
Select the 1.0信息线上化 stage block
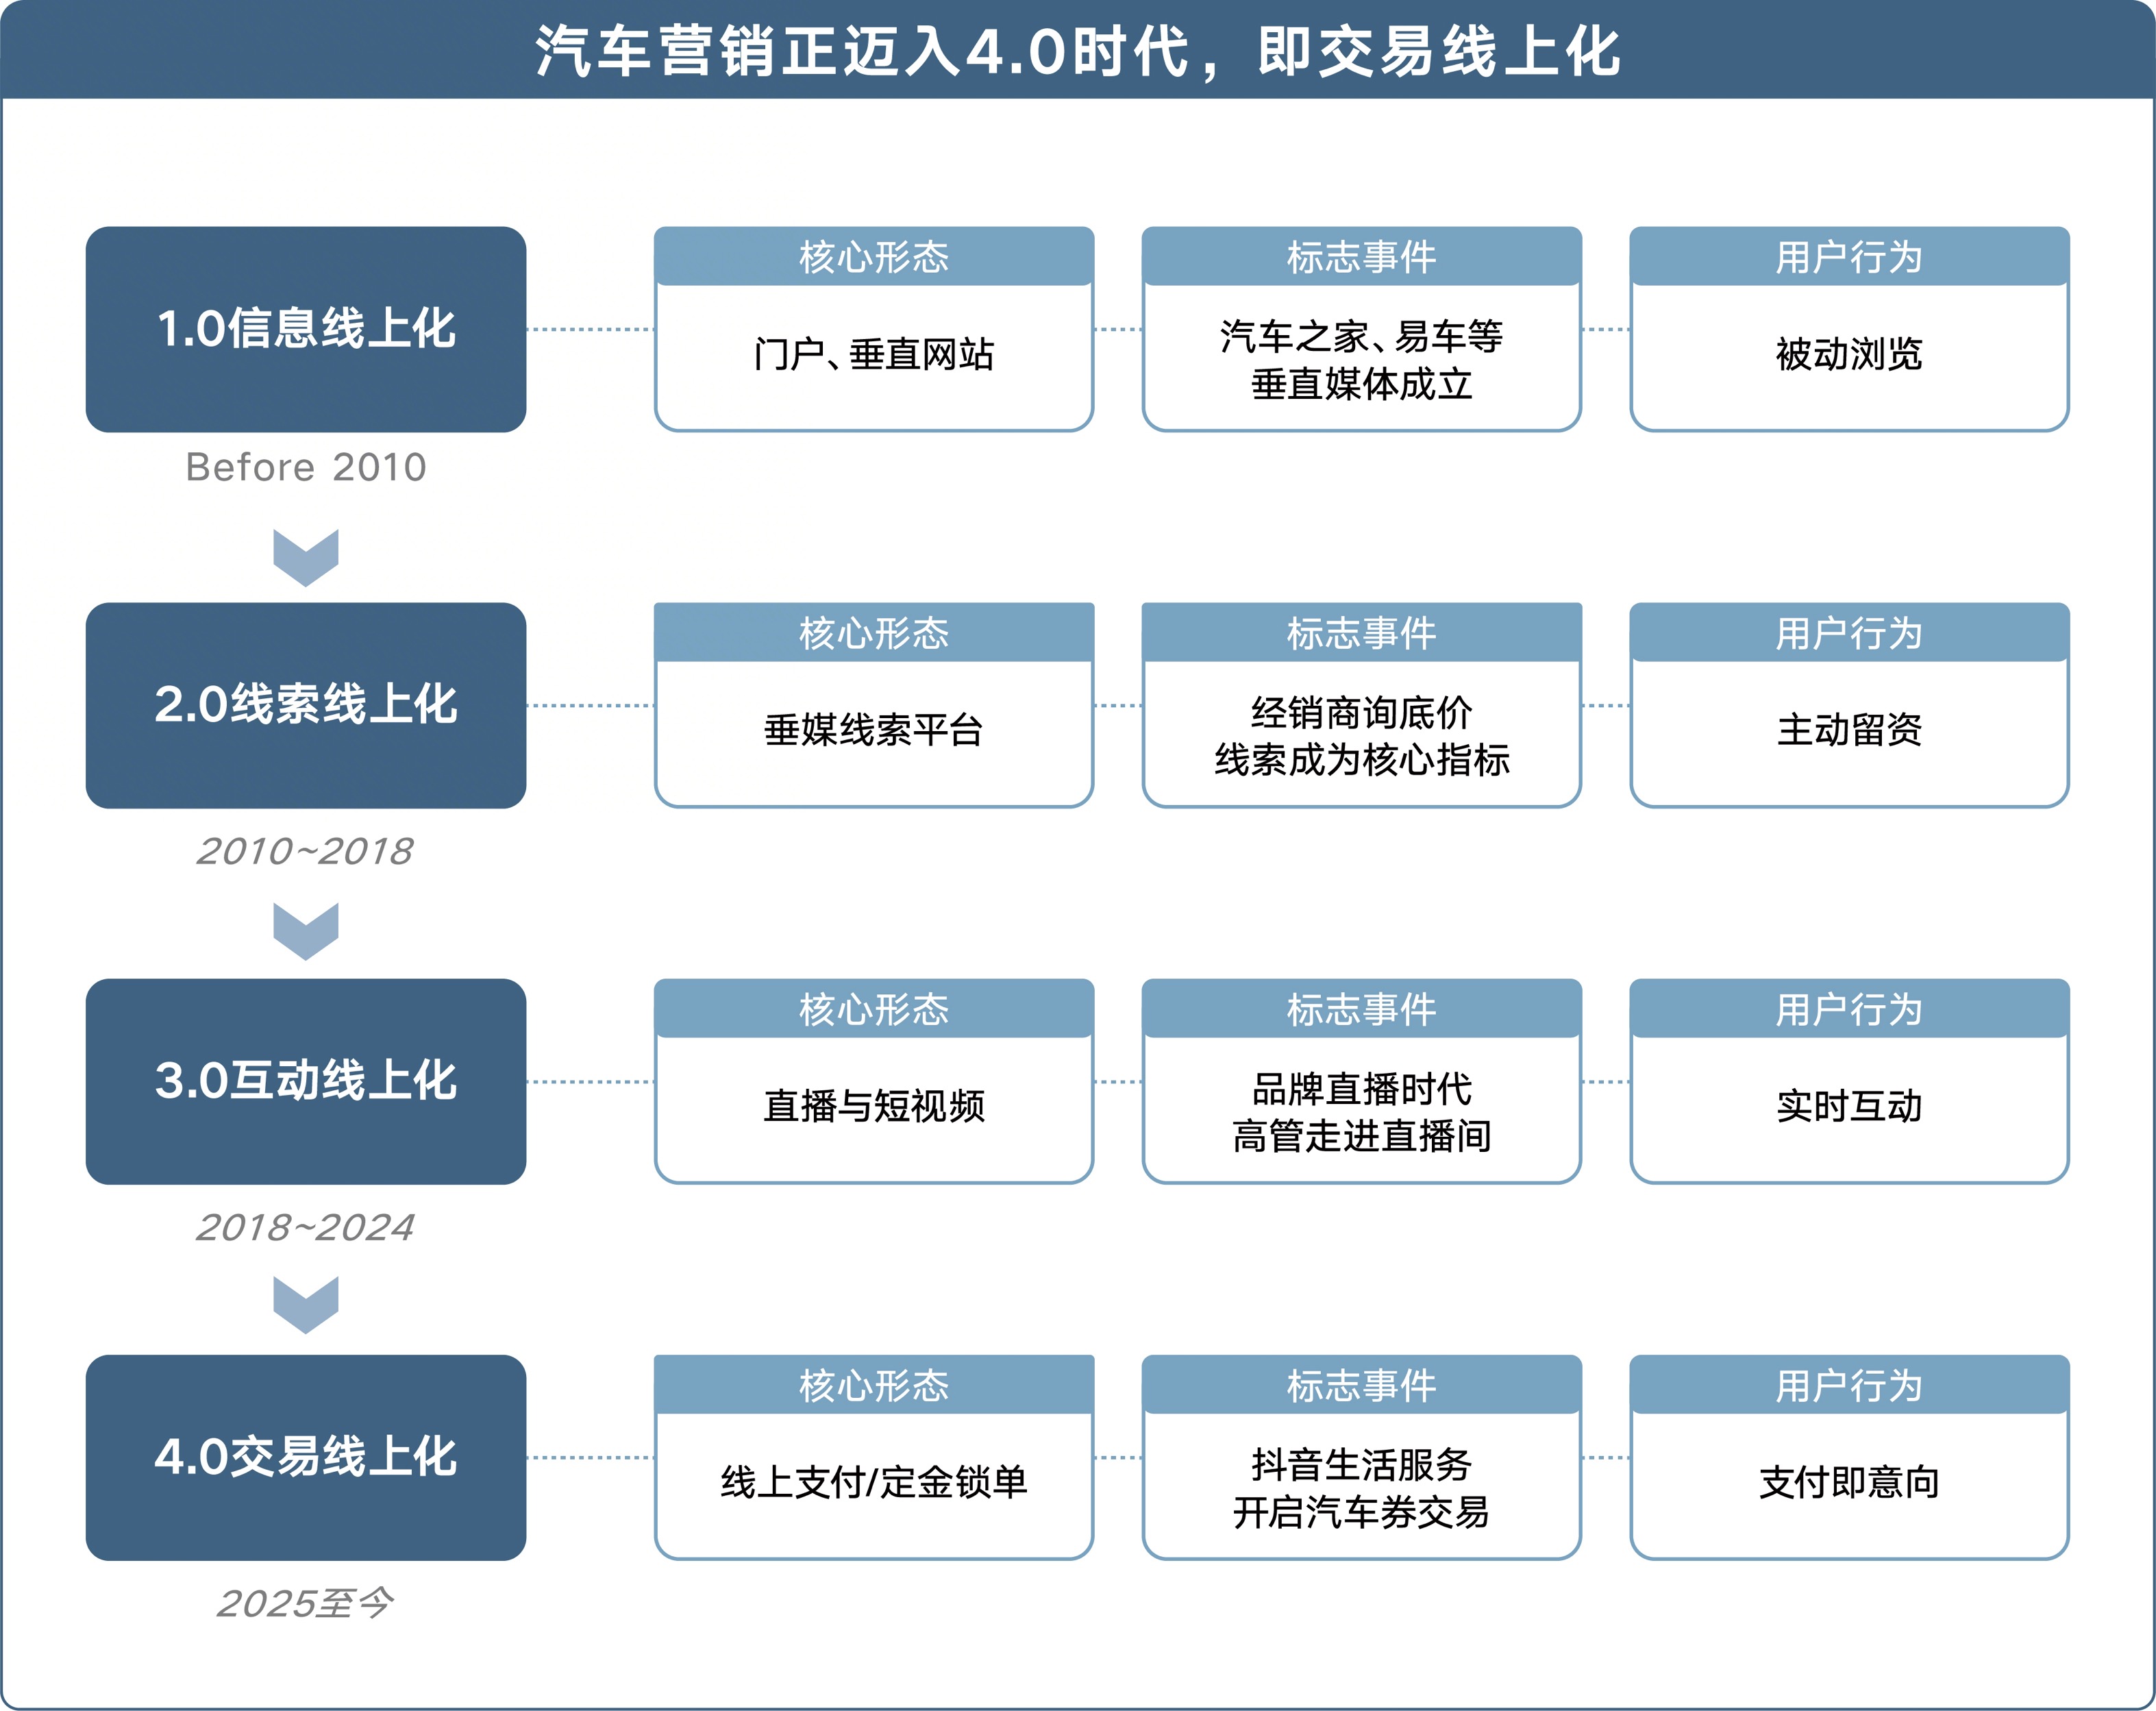[306, 329]
